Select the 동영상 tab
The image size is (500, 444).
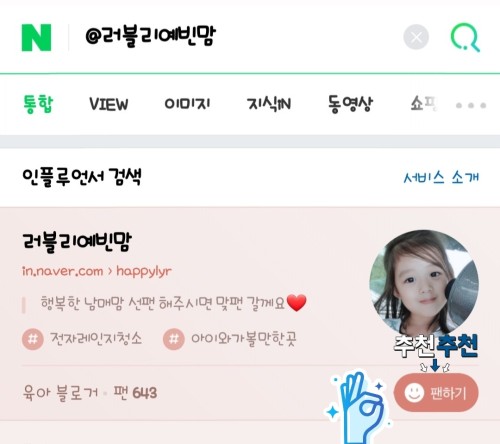tap(350, 104)
